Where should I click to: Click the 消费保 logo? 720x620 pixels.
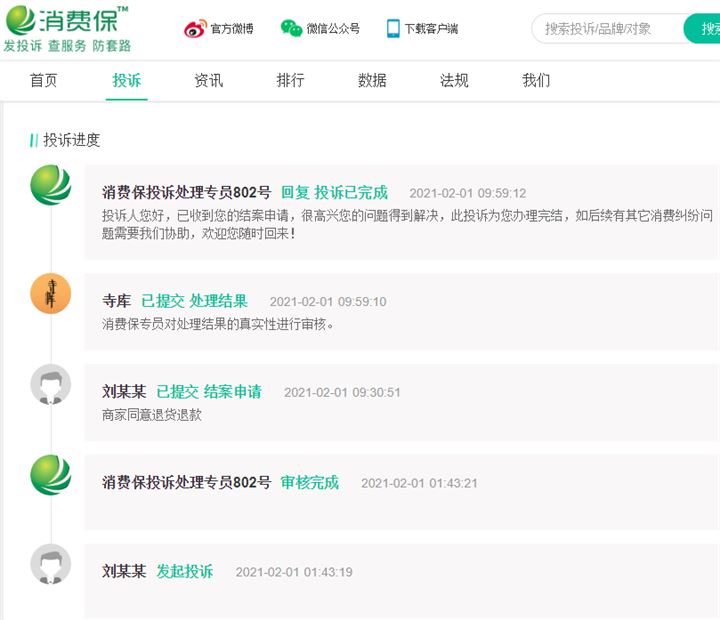tap(67, 28)
